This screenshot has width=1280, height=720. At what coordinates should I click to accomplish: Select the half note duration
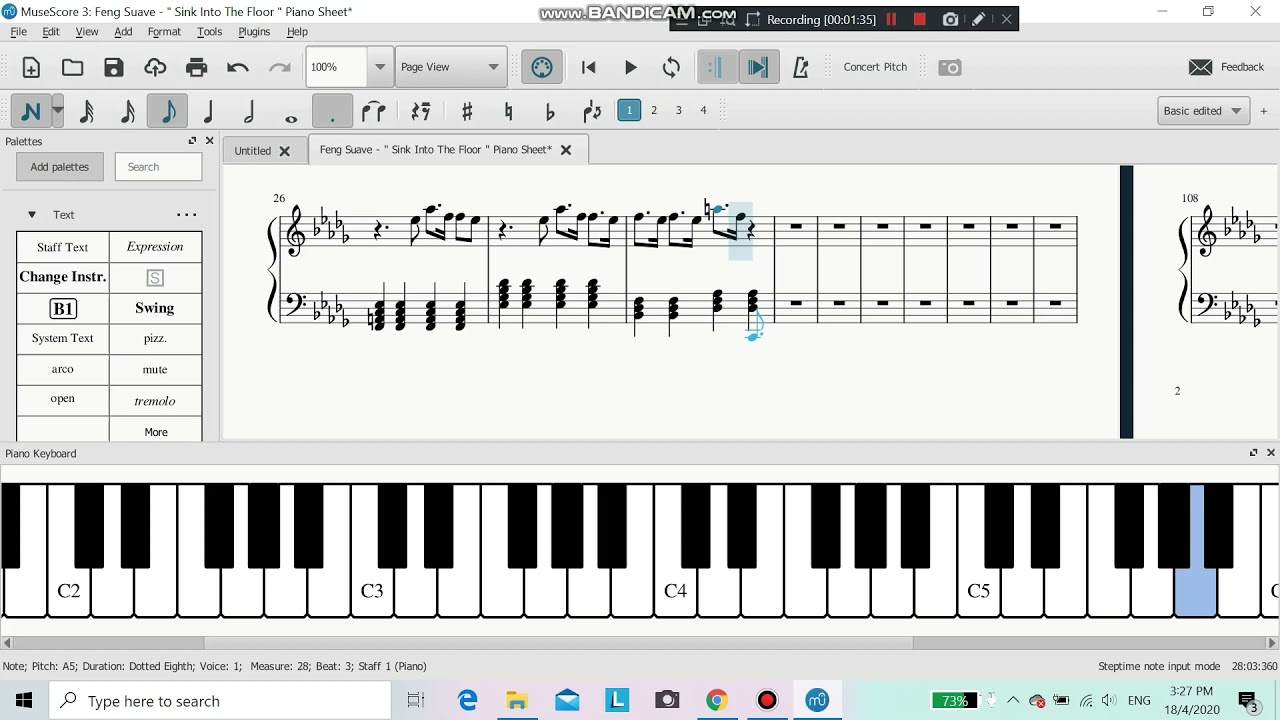point(250,111)
